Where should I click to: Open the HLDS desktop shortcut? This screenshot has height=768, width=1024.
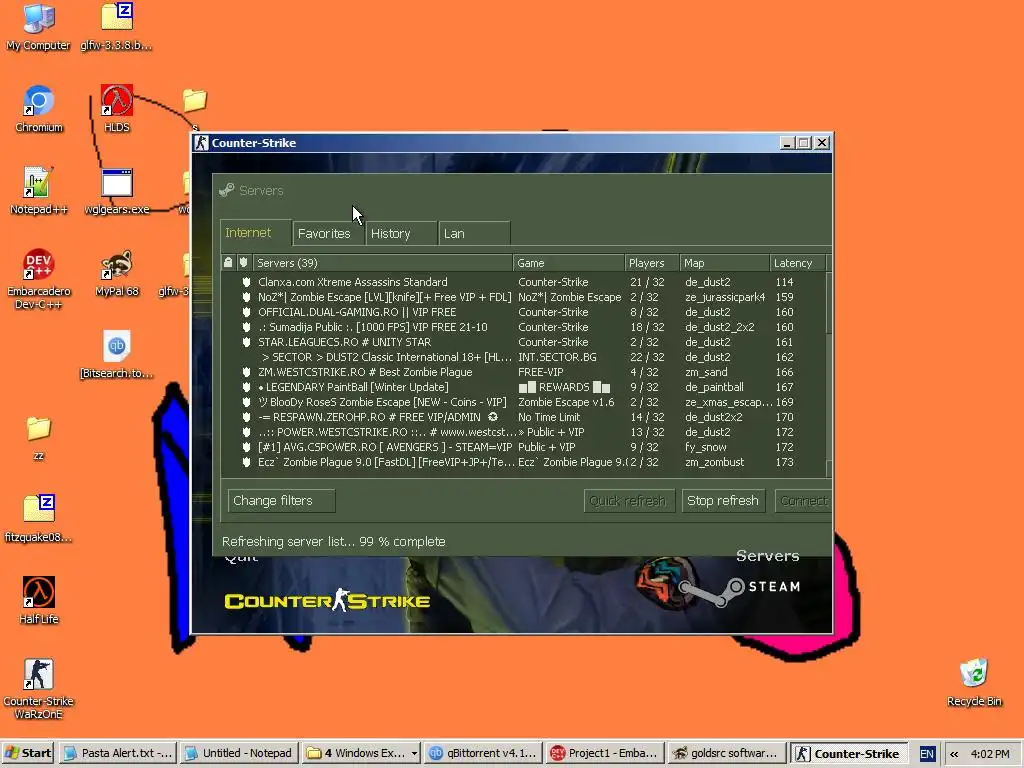[117, 108]
